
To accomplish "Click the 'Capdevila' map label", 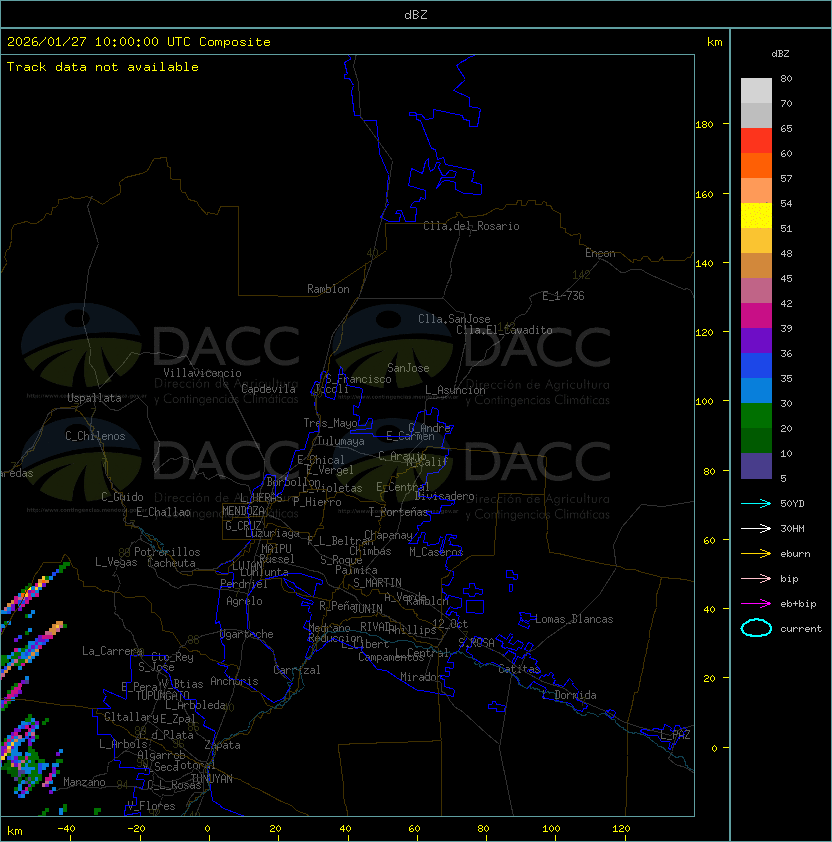I will click(268, 389).
